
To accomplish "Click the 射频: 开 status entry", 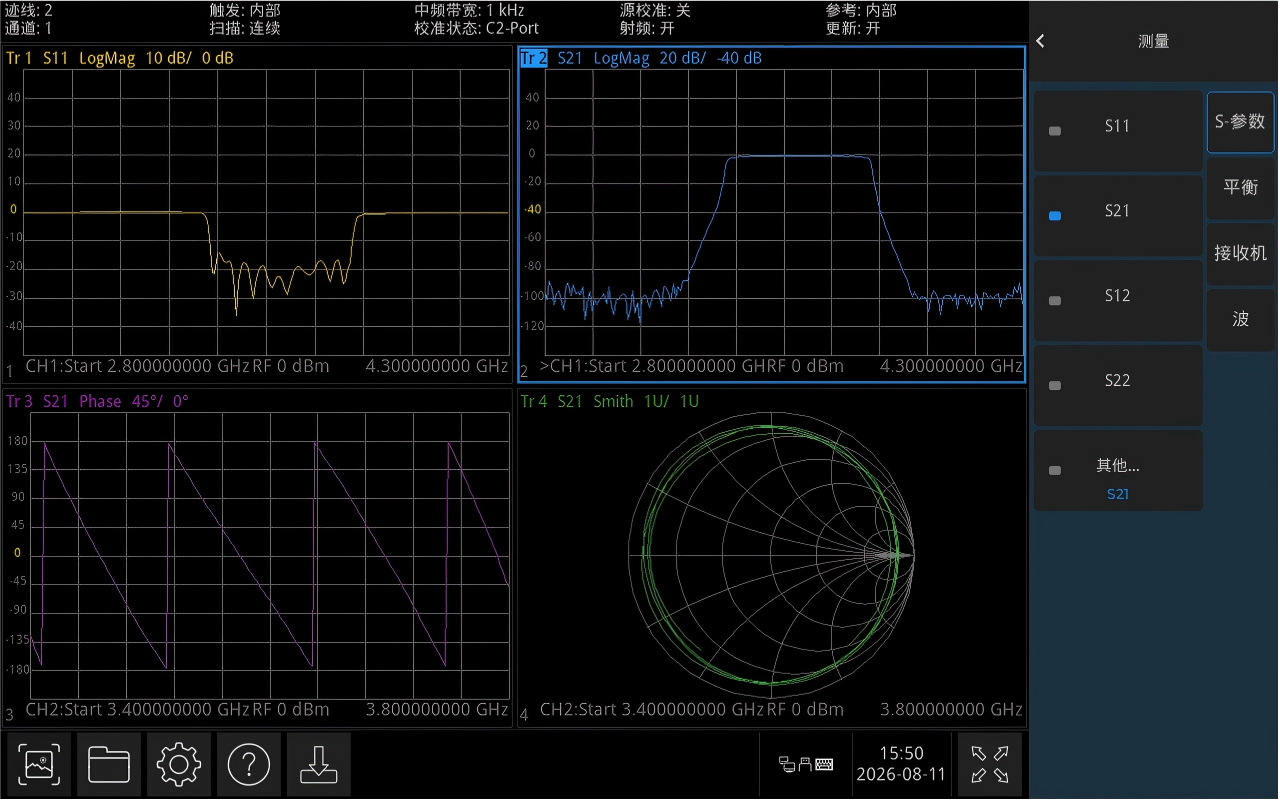I will [x=647, y=28].
